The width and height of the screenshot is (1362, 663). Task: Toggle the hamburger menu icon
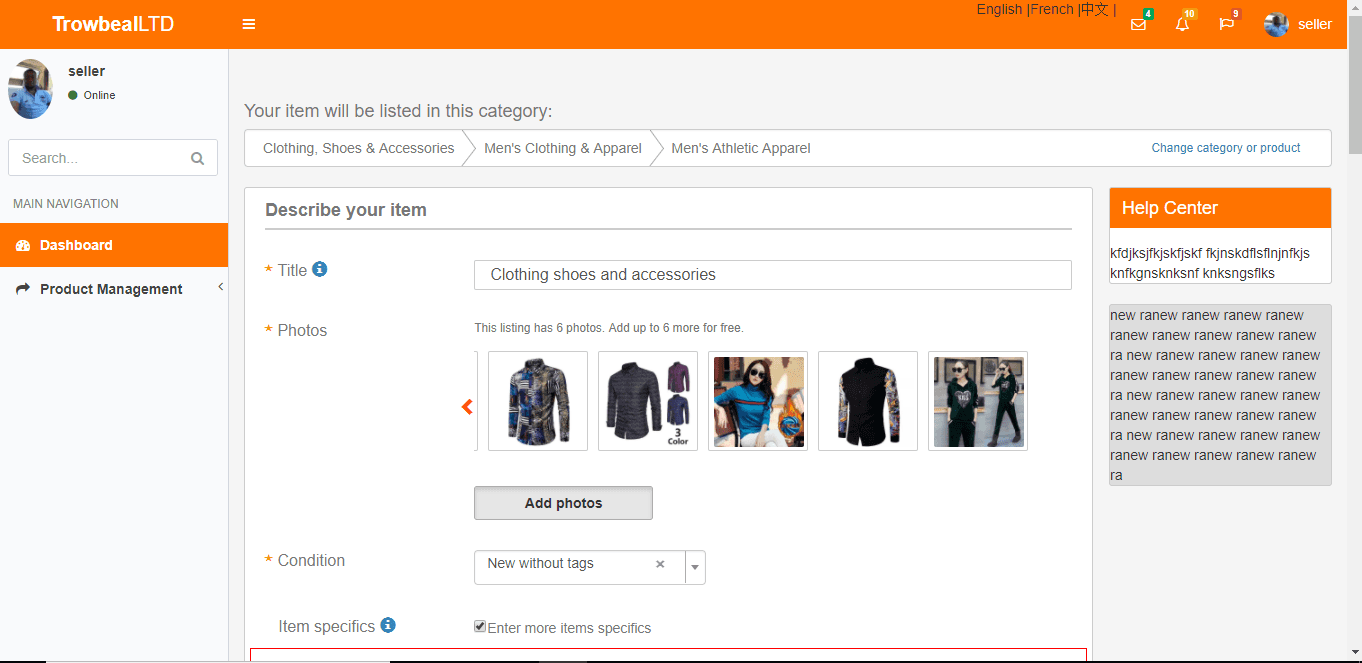click(249, 24)
